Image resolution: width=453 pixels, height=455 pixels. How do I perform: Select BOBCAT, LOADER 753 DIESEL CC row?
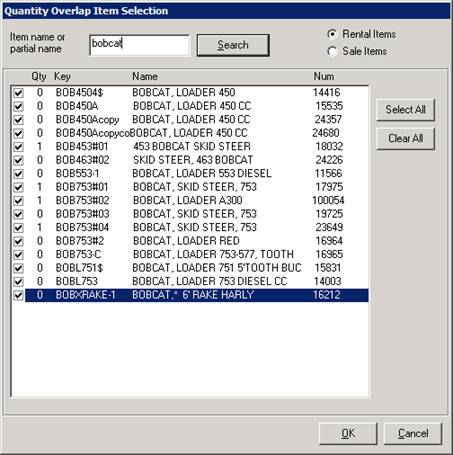tap(197, 281)
